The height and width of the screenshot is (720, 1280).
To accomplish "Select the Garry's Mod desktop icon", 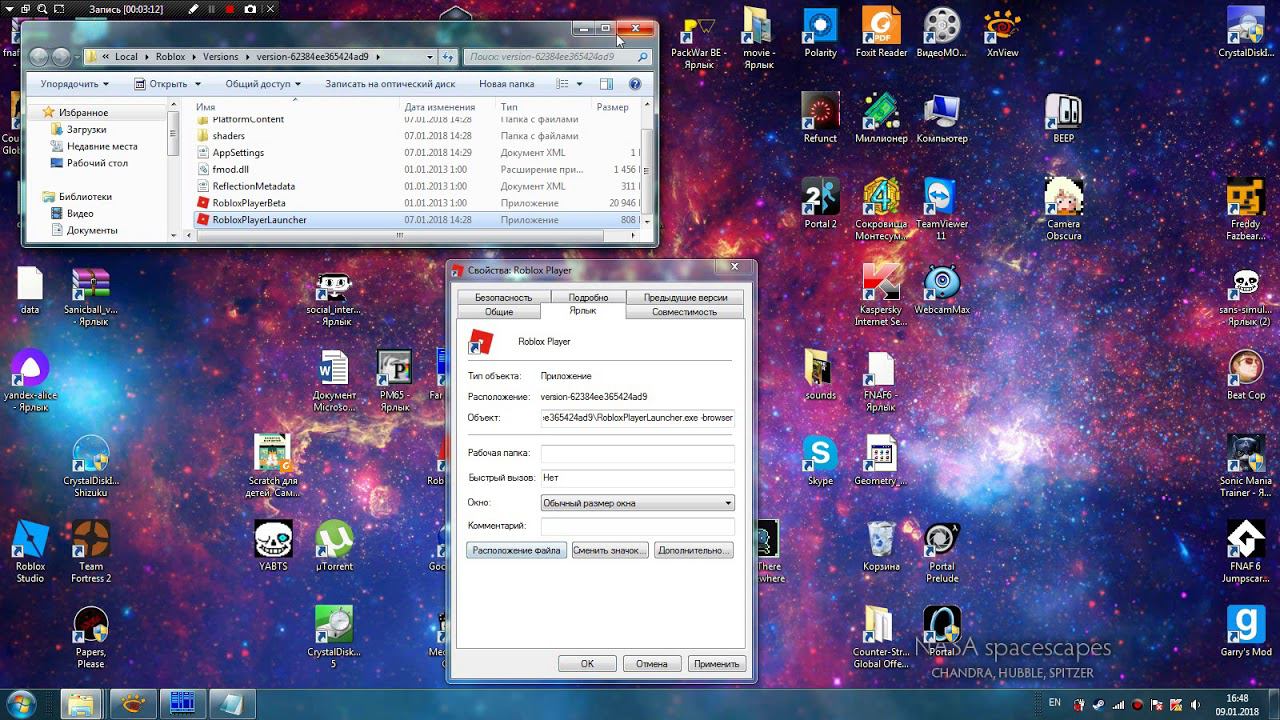I will (1246, 632).
